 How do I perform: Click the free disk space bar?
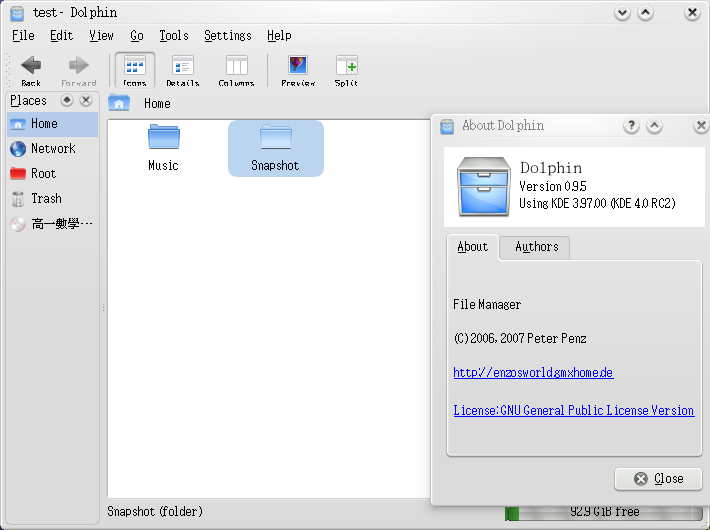(605, 512)
